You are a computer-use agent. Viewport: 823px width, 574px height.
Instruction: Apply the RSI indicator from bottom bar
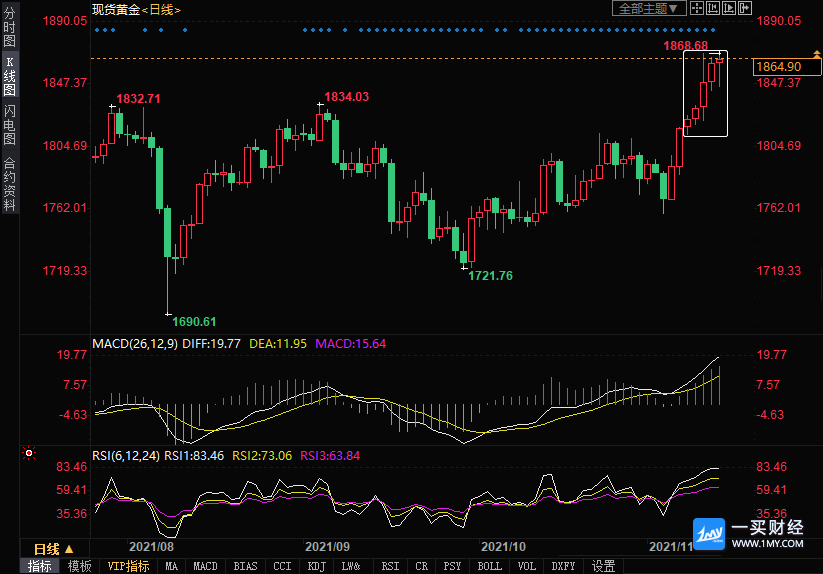pos(390,566)
